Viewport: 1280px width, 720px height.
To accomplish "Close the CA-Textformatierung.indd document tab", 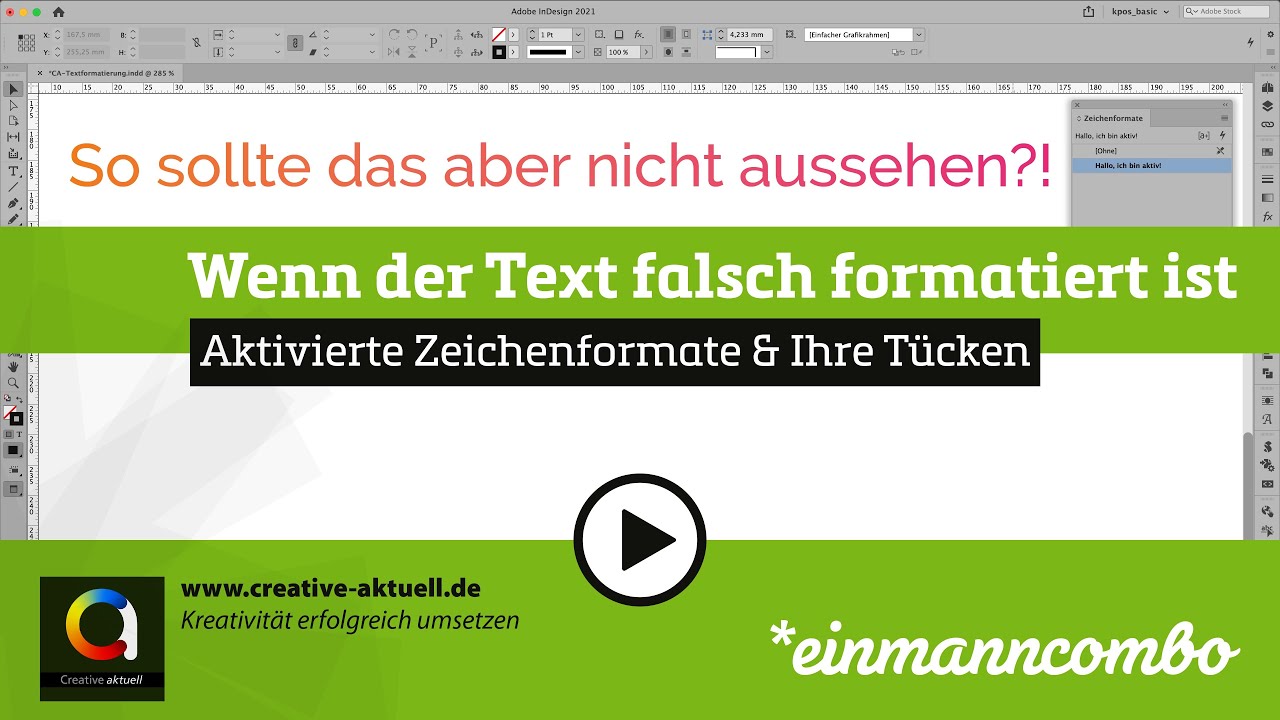I will point(40,73).
